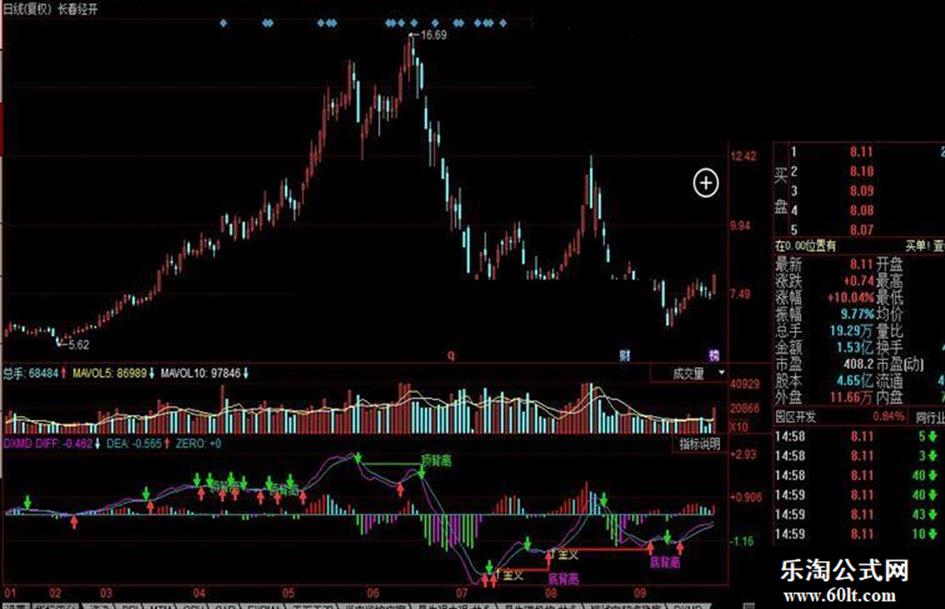Click the 振幅 value 9.77%
Image resolution: width=945 pixels, height=609 pixels.
point(857,314)
